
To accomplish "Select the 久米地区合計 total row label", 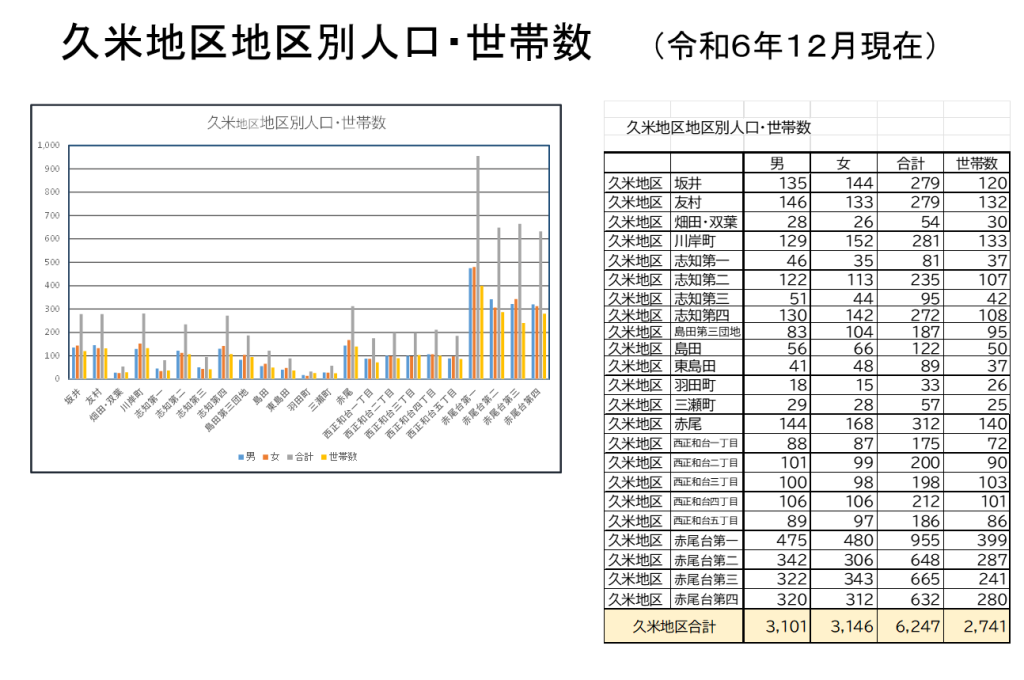I will tap(673, 627).
